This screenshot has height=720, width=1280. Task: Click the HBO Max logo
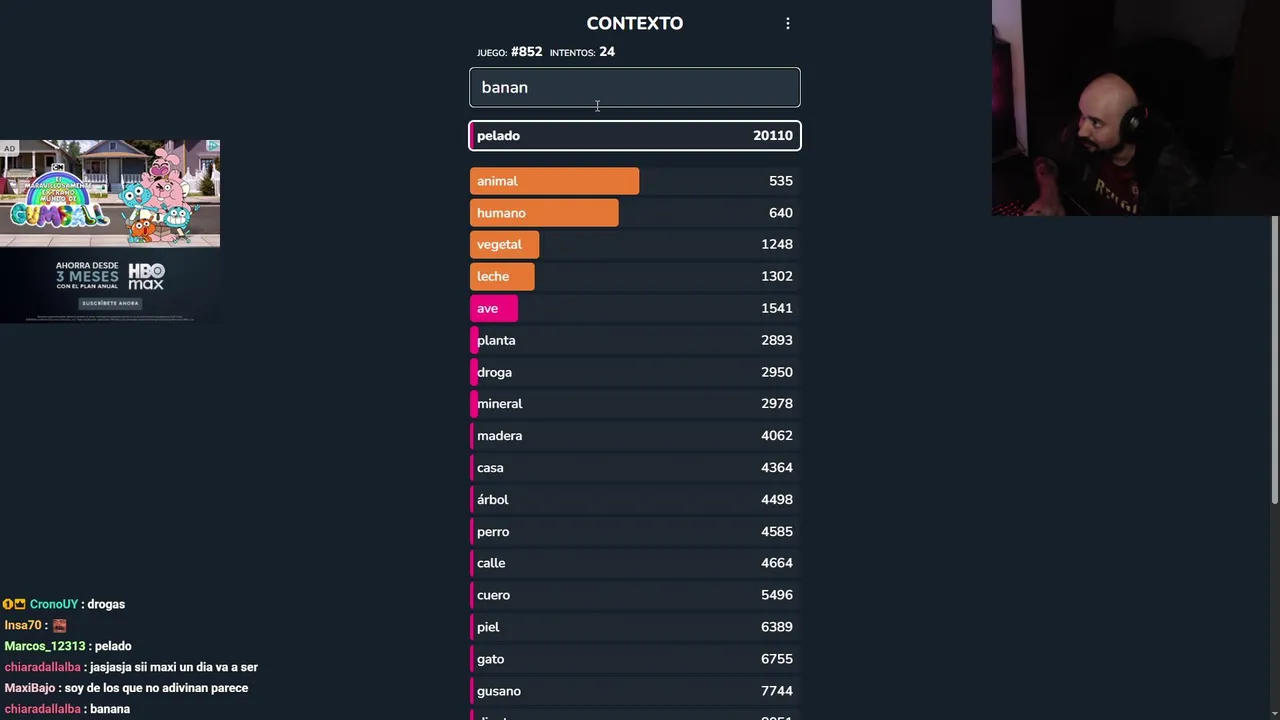146,276
